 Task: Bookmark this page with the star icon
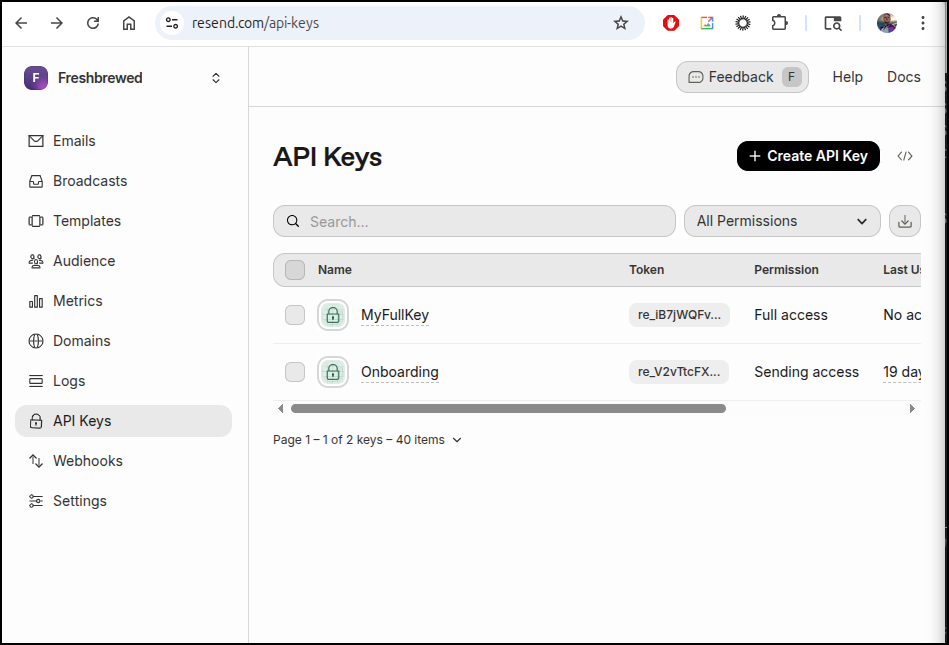tap(621, 23)
